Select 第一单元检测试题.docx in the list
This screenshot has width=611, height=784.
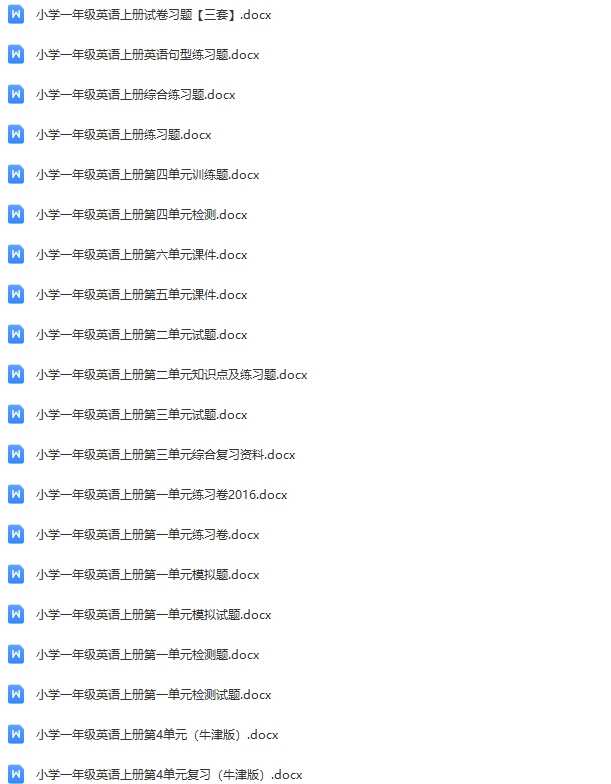point(154,694)
